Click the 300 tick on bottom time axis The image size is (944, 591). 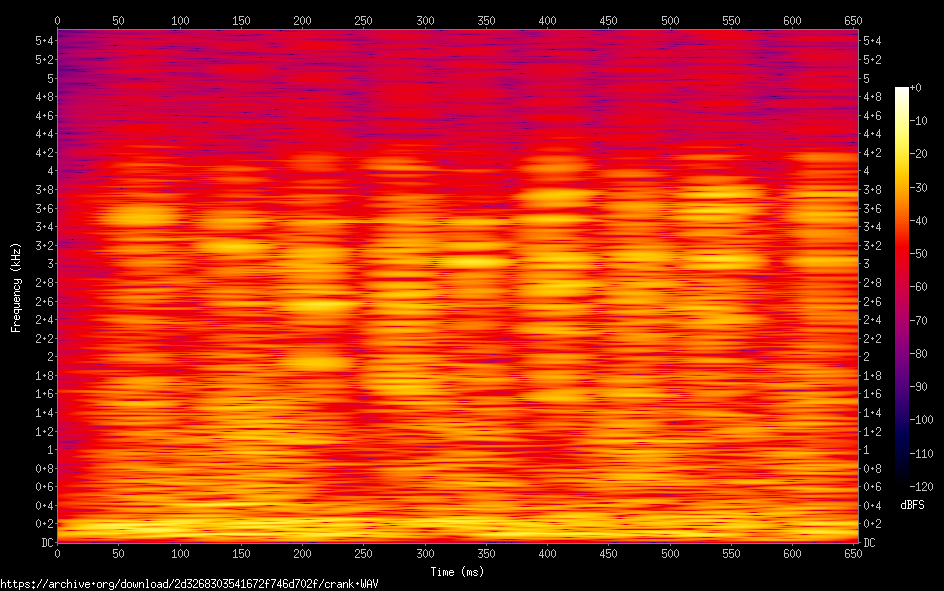click(x=426, y=553)
